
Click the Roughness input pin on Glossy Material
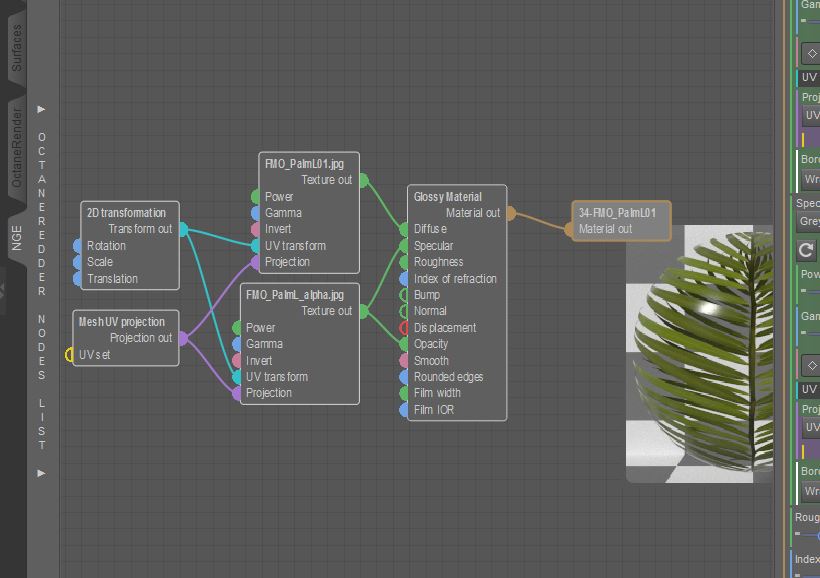tap(404, 262)
